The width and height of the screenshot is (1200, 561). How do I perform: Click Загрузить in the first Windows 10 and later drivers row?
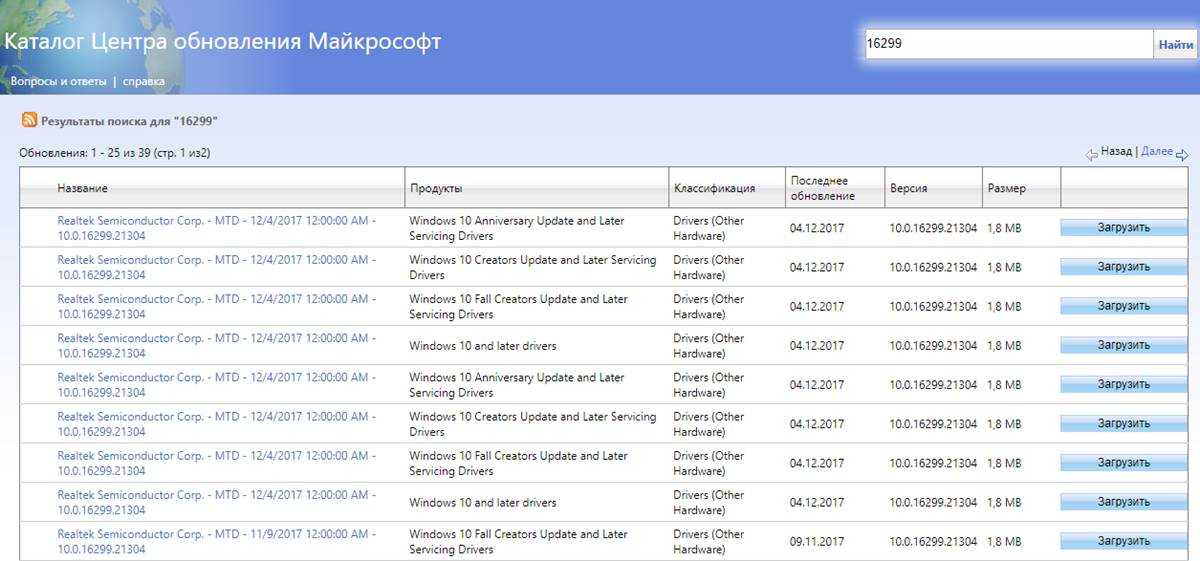[x=1123, y=345]
